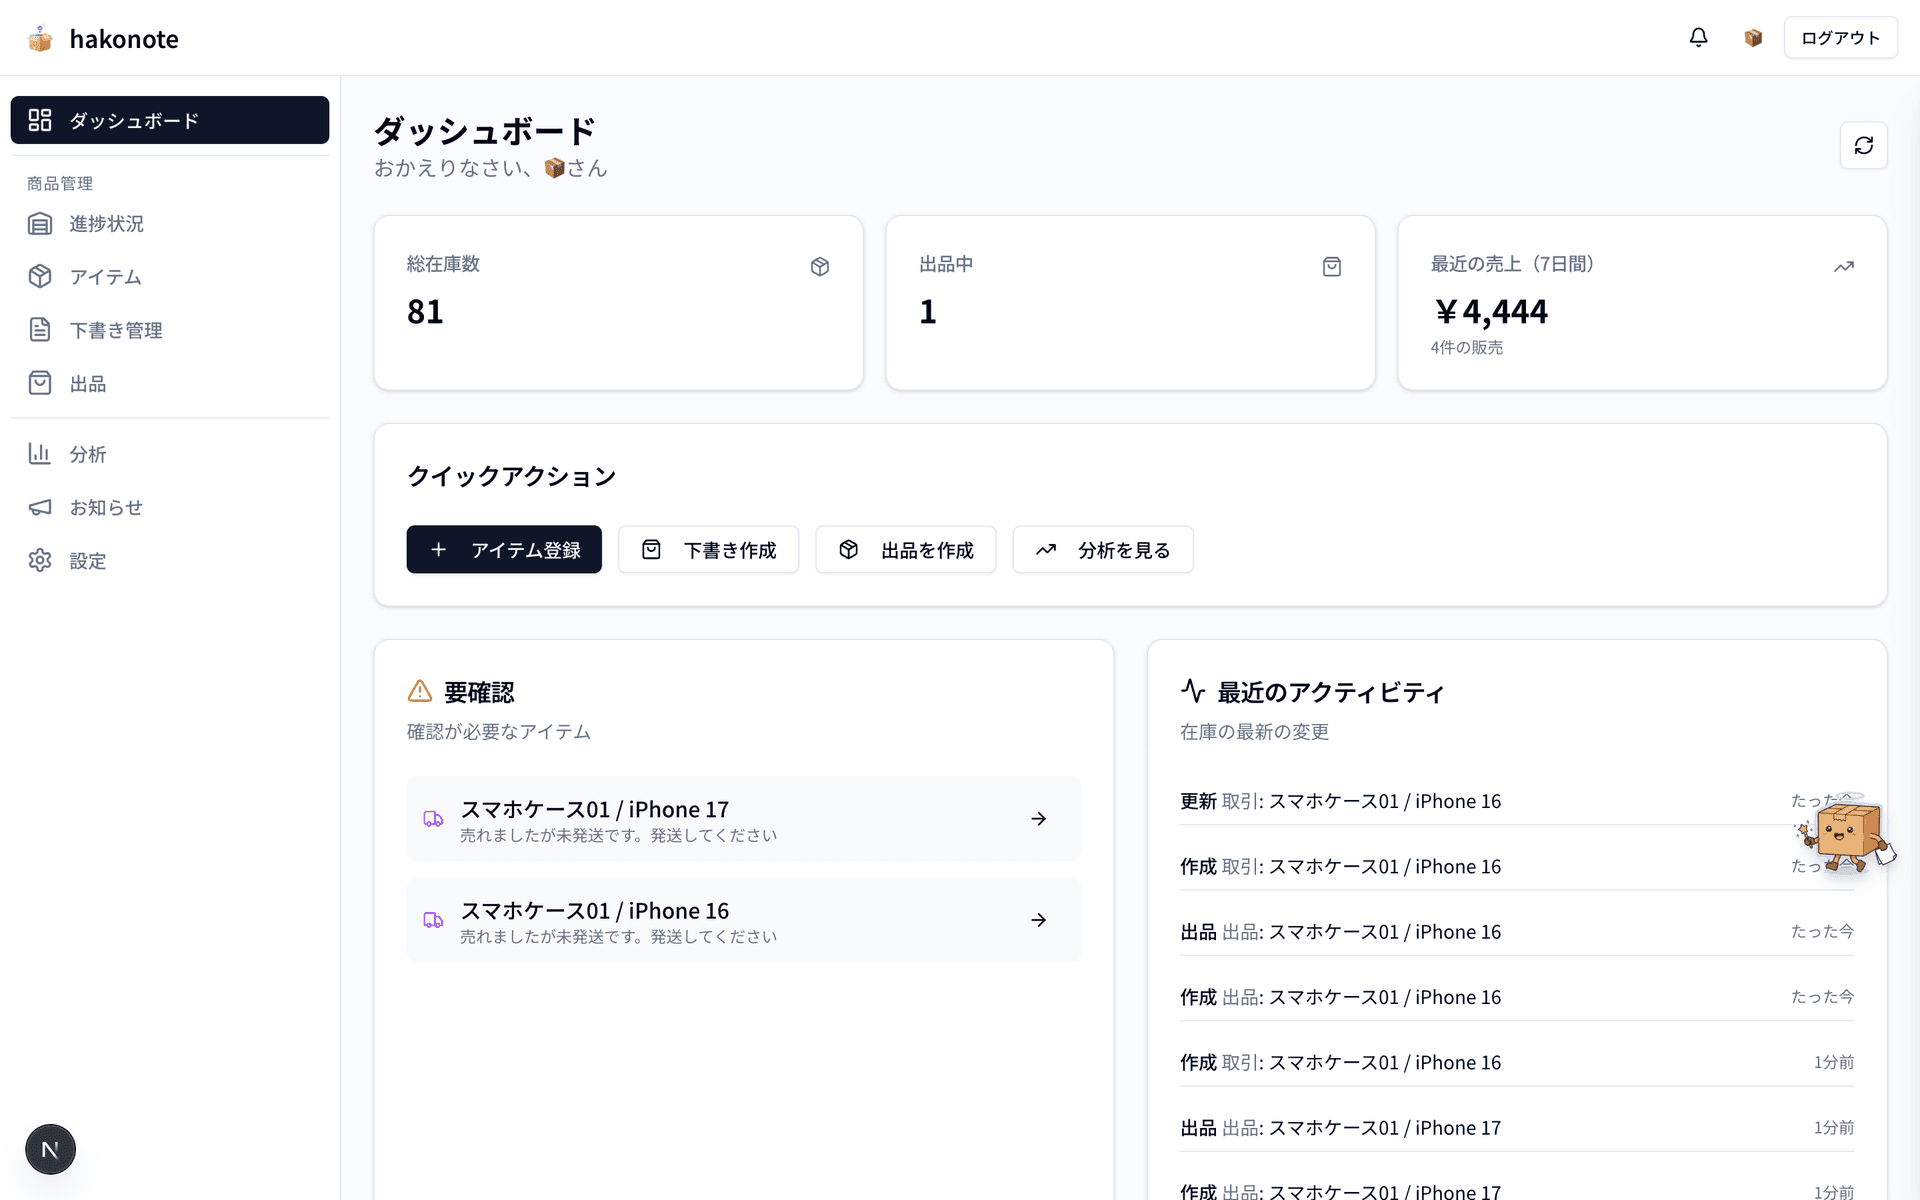Click the refresh icon on the dashboard

(x=1864, y=145)
